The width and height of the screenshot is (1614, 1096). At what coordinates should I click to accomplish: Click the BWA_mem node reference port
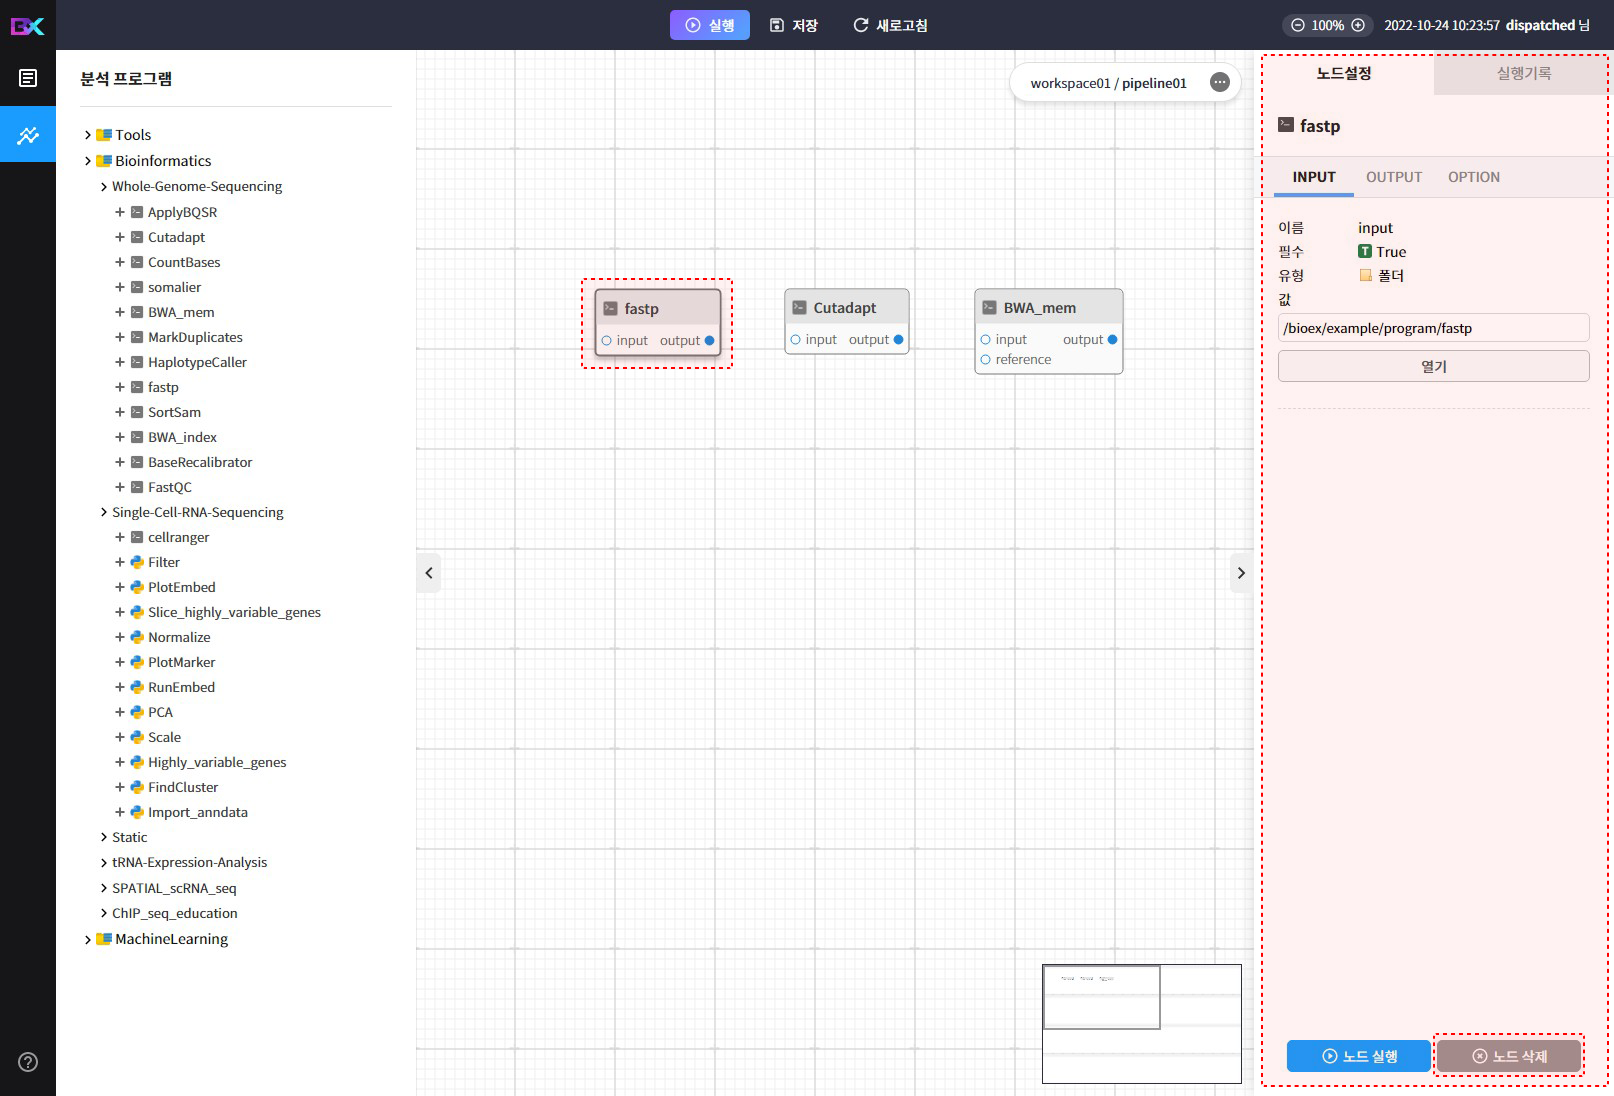coord(986,360)
